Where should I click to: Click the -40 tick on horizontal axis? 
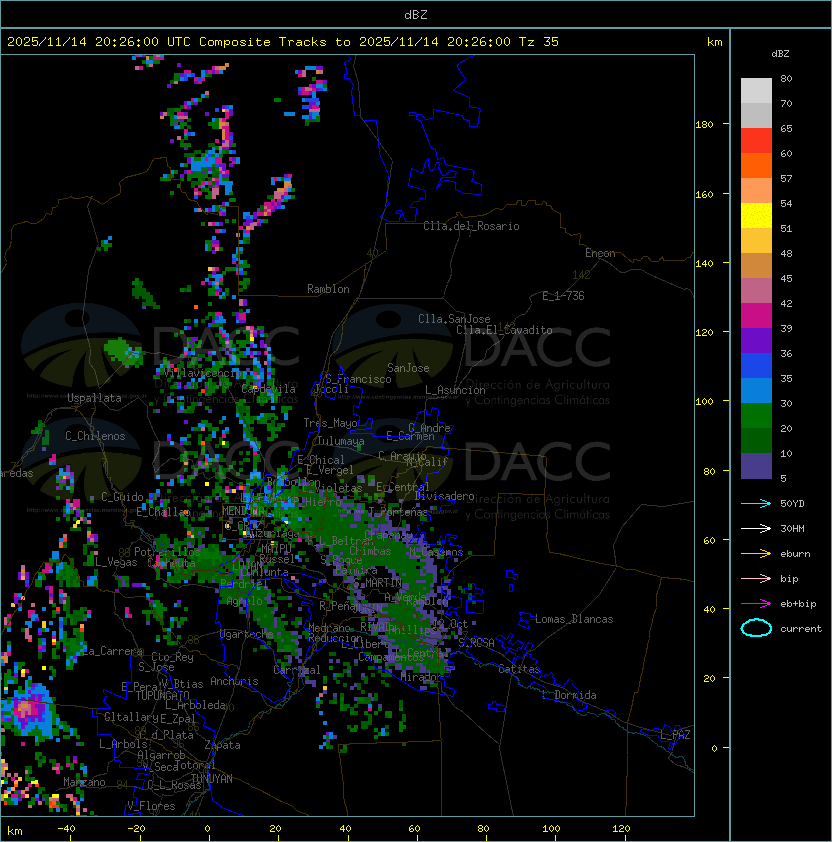pyautogui.click(x=67, y=829)
